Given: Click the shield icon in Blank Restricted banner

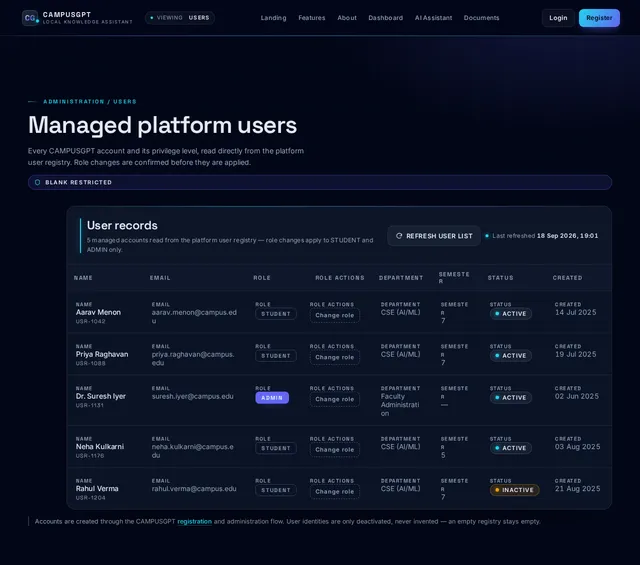Looking at the screenshot, I should click(38, 182).
